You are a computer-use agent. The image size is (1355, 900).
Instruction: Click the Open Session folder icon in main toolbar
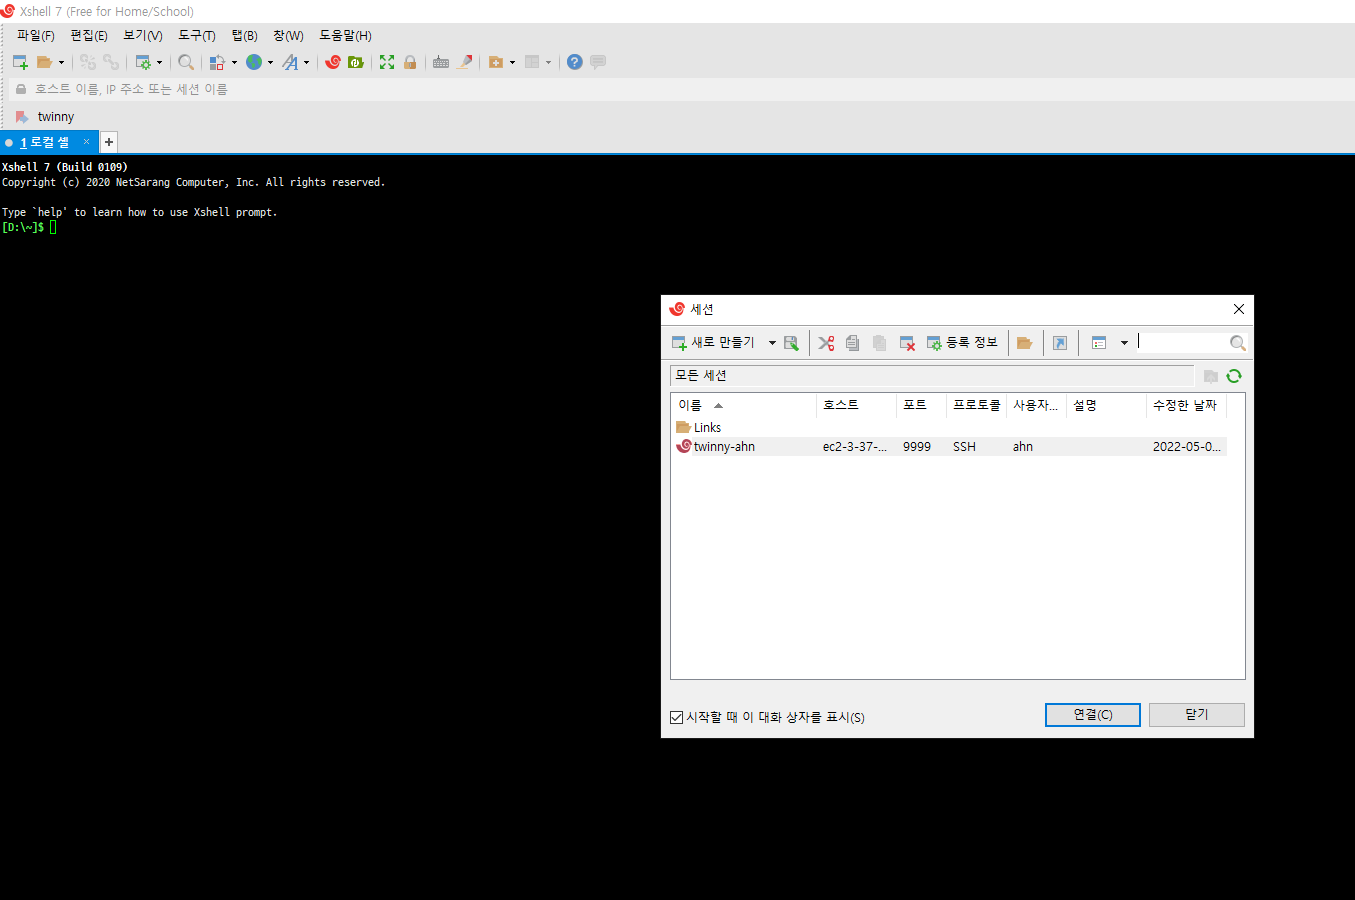tap(44, 62)
